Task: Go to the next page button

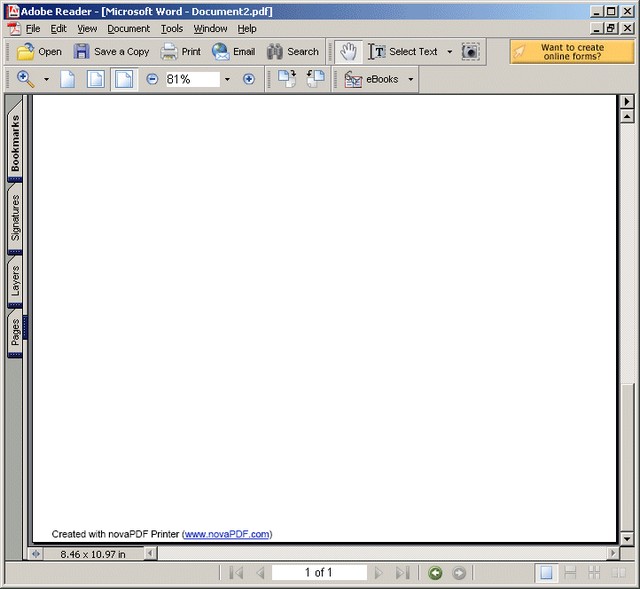Action: pos(378,573)
